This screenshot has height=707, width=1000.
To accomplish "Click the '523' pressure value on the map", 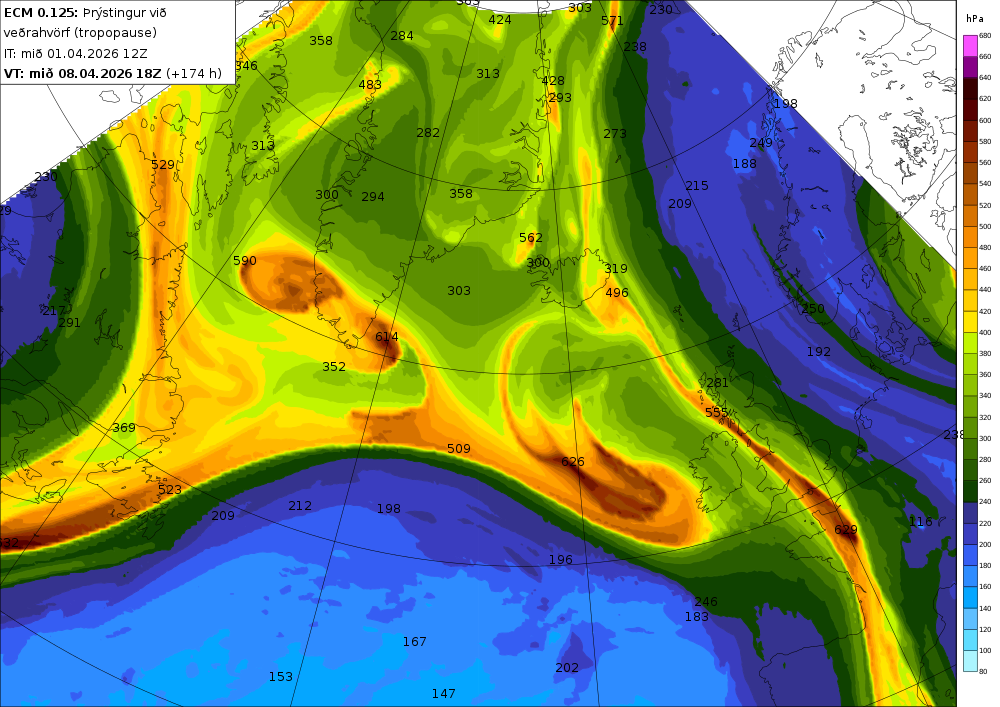I will pos(170,490).
